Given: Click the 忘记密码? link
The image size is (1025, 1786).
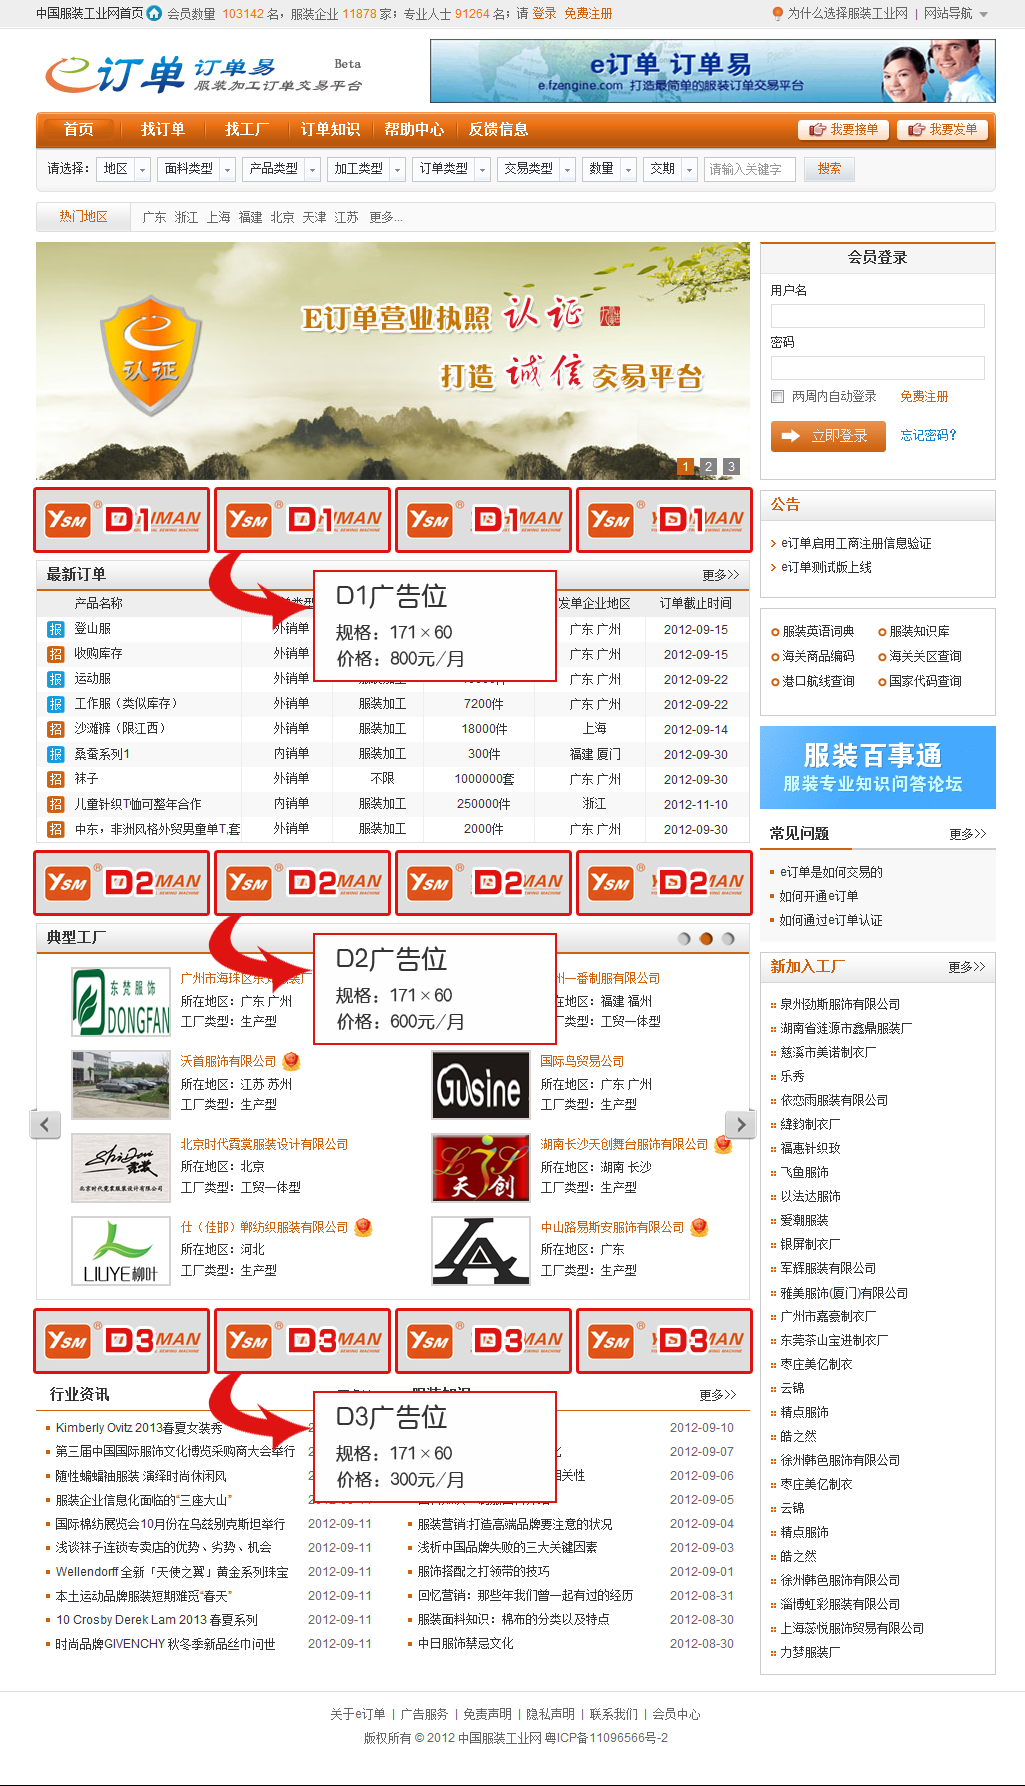Looking at the screenshot, I should coord(928,435).
